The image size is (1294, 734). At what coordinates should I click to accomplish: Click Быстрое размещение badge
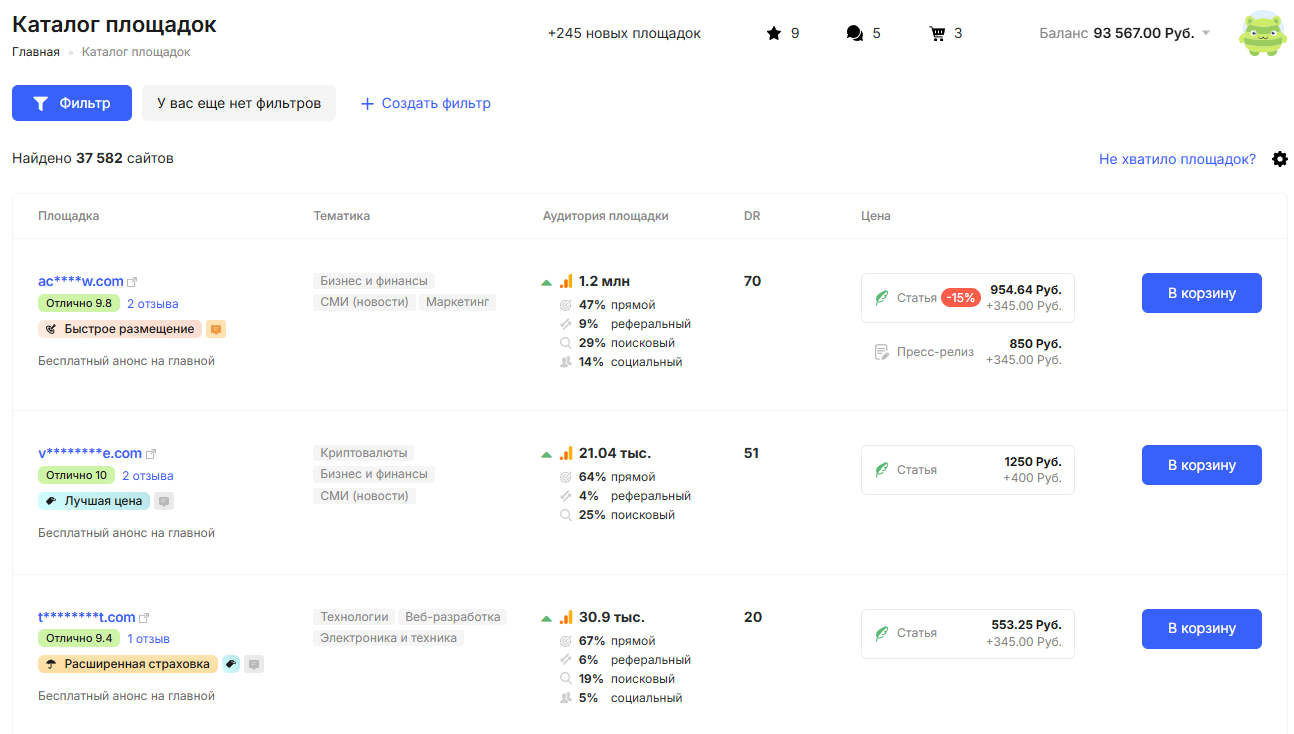120,329
